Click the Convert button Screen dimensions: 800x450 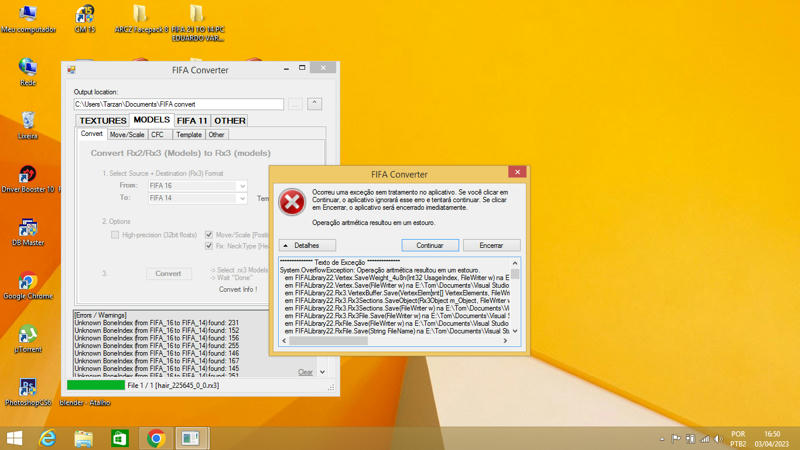168,273
